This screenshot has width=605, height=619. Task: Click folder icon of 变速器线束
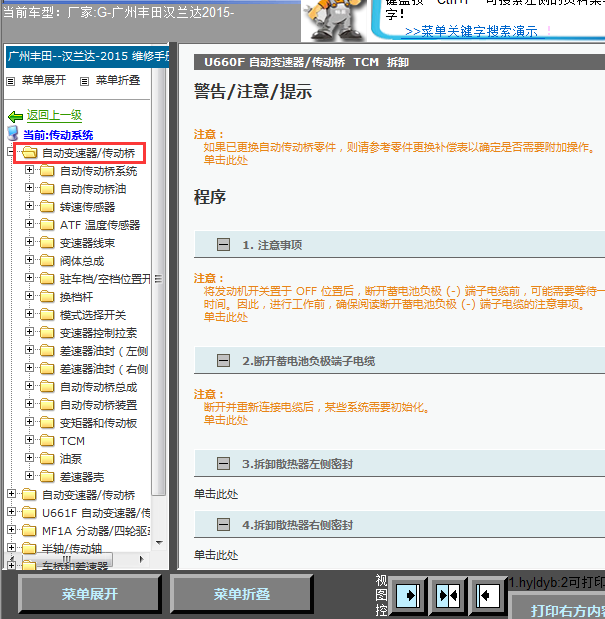[x=47, y=243]
